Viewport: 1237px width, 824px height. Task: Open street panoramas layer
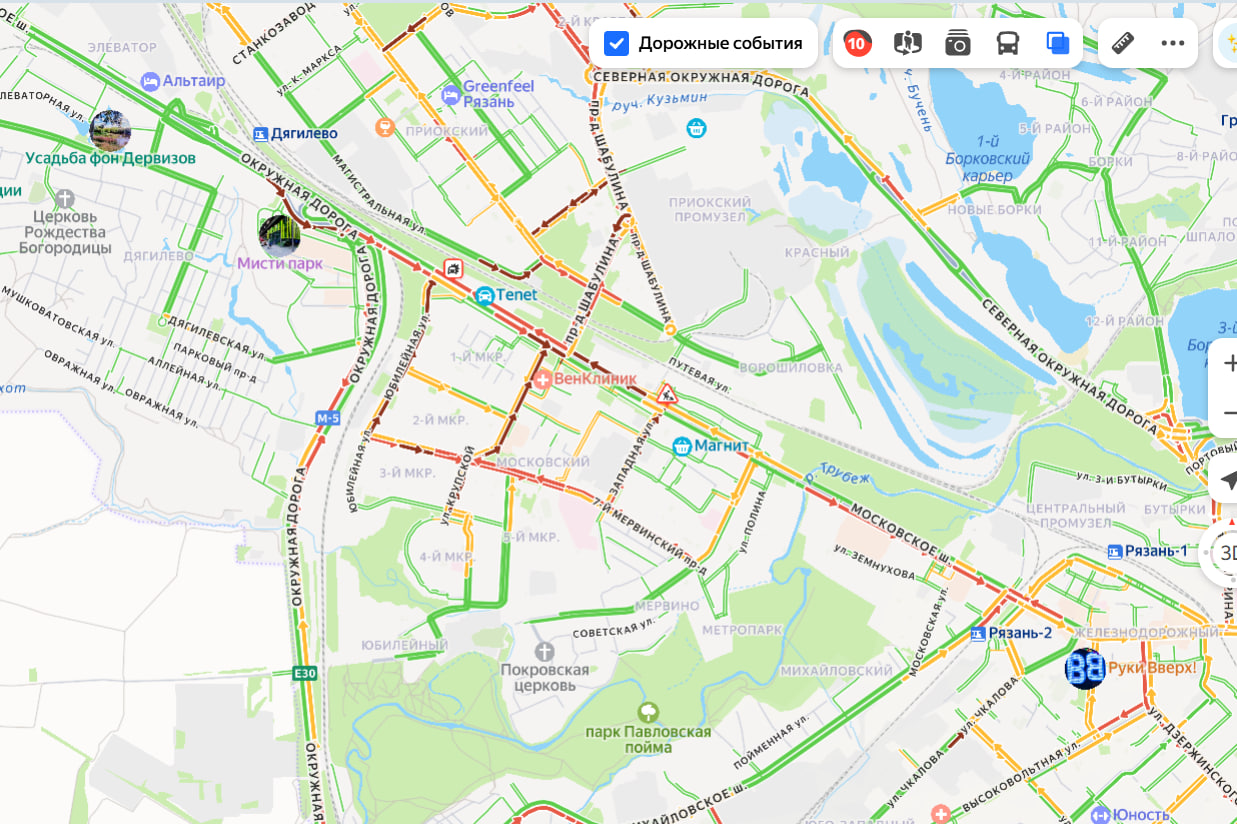[908, 43]
